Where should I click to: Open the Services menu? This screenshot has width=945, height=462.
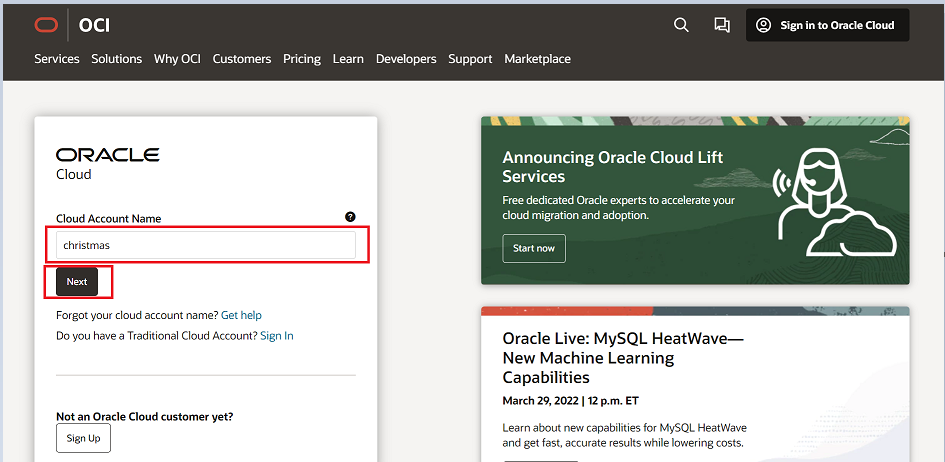coord(57,59)
